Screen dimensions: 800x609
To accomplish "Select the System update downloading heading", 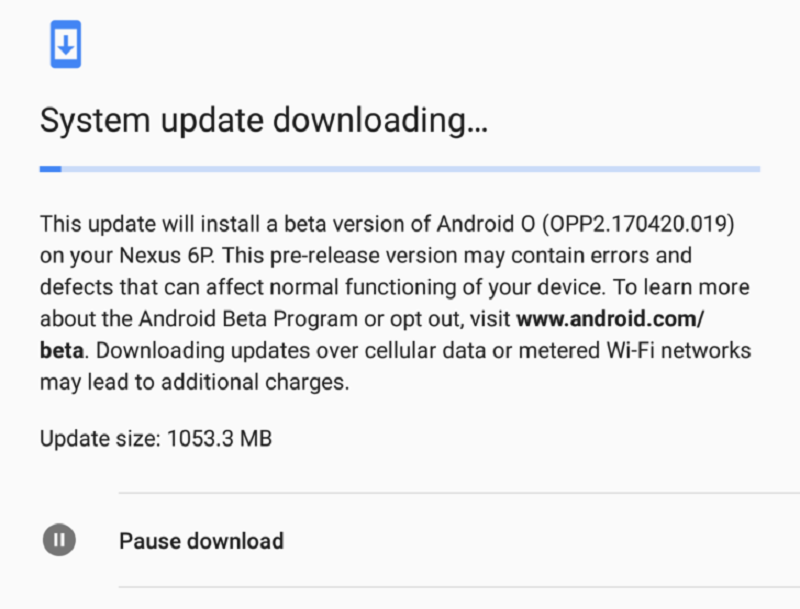I will [x=264, y=121].
